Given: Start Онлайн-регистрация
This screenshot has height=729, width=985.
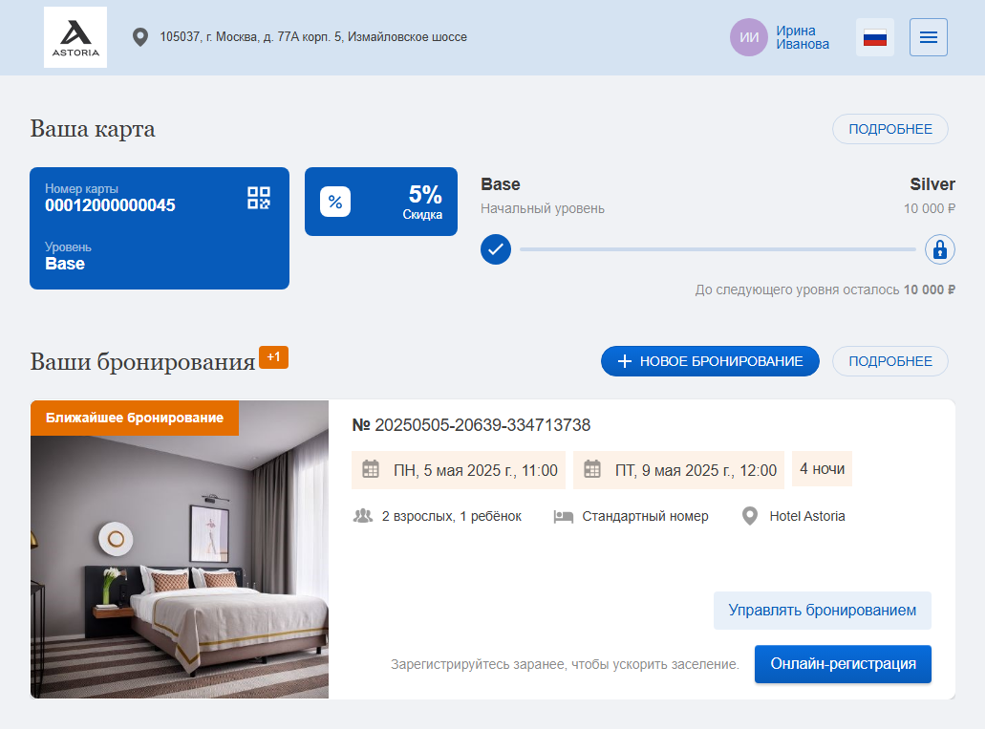Looking at the screenshot, I should click(843, 664).
